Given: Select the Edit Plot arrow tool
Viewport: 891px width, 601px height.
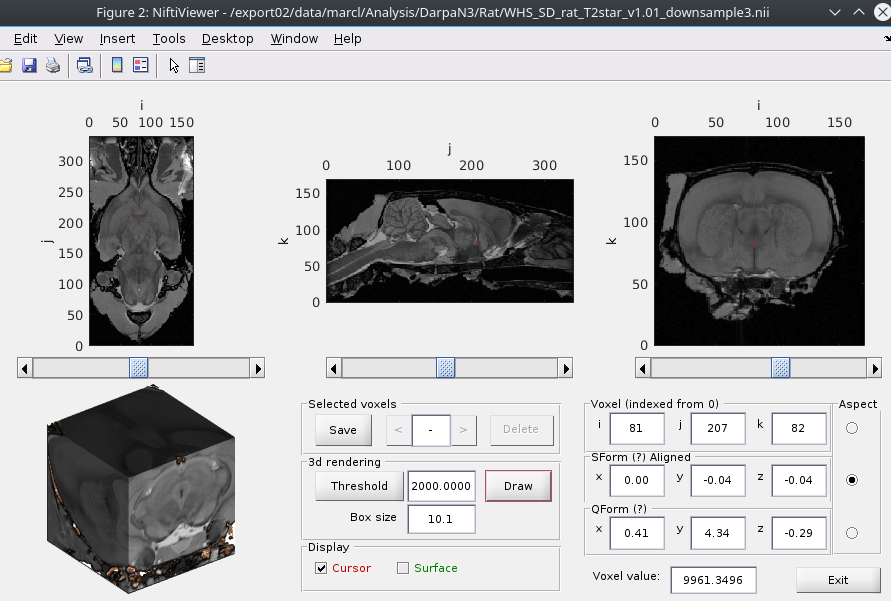Looking at the screenshot, I should (173, 64).
